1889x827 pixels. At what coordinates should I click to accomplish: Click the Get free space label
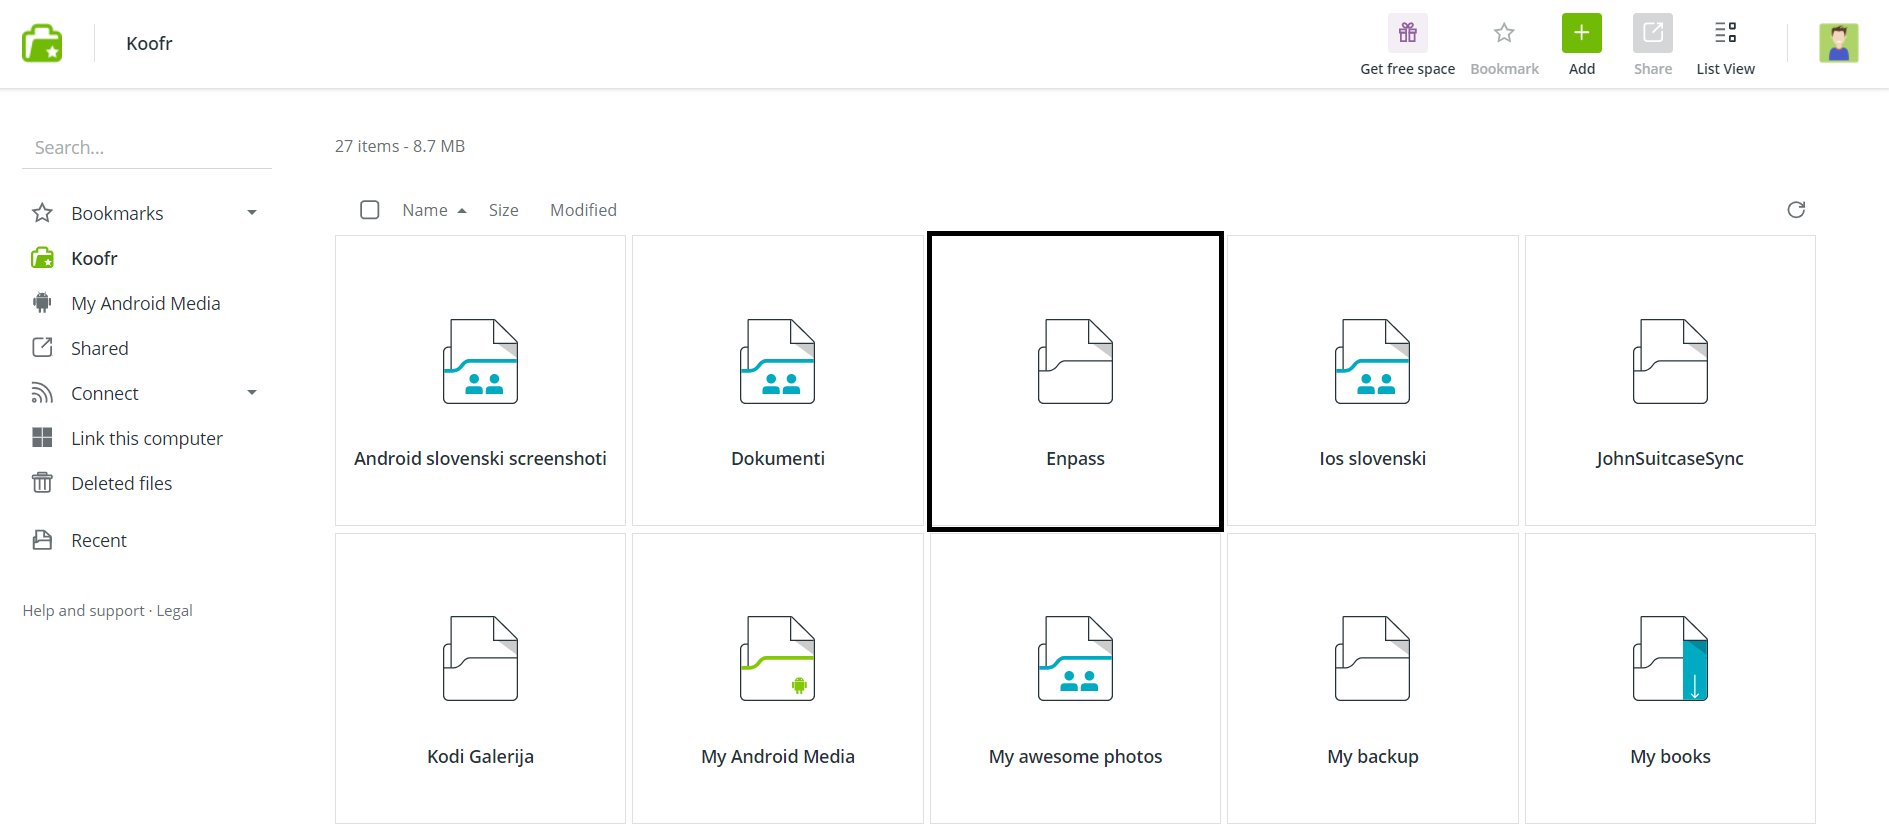tap(1407, 69)
